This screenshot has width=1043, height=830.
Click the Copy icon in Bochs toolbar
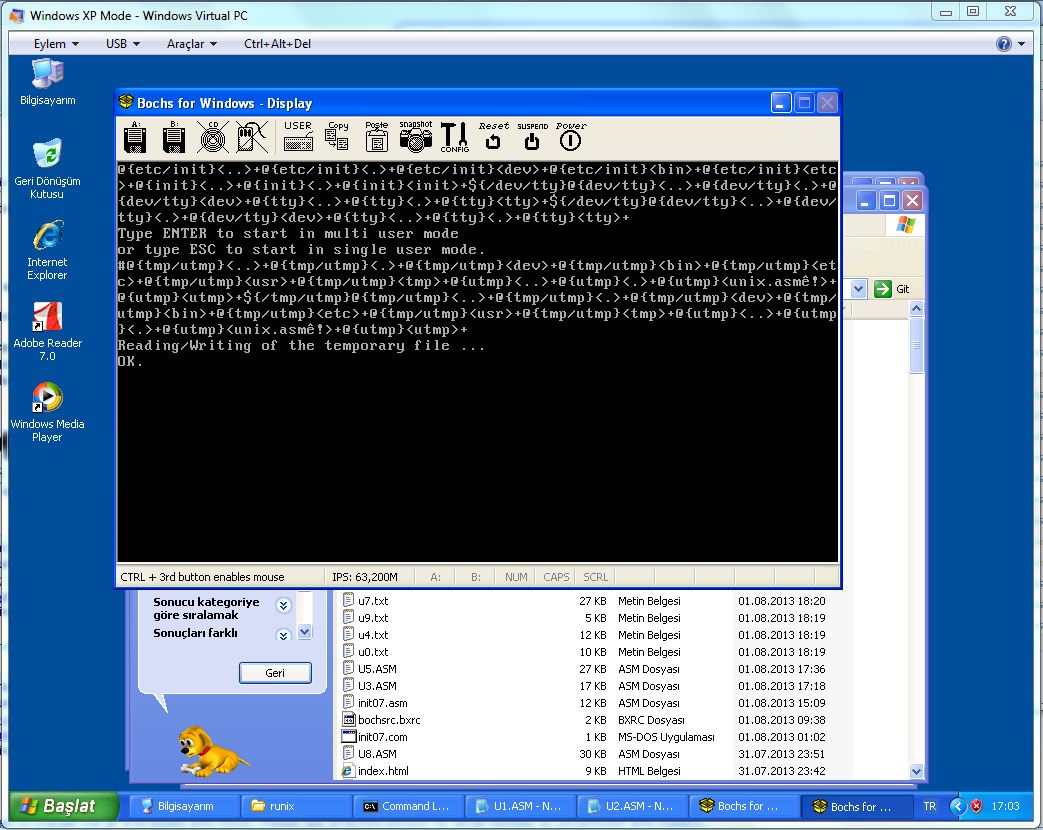pos(337,137)
